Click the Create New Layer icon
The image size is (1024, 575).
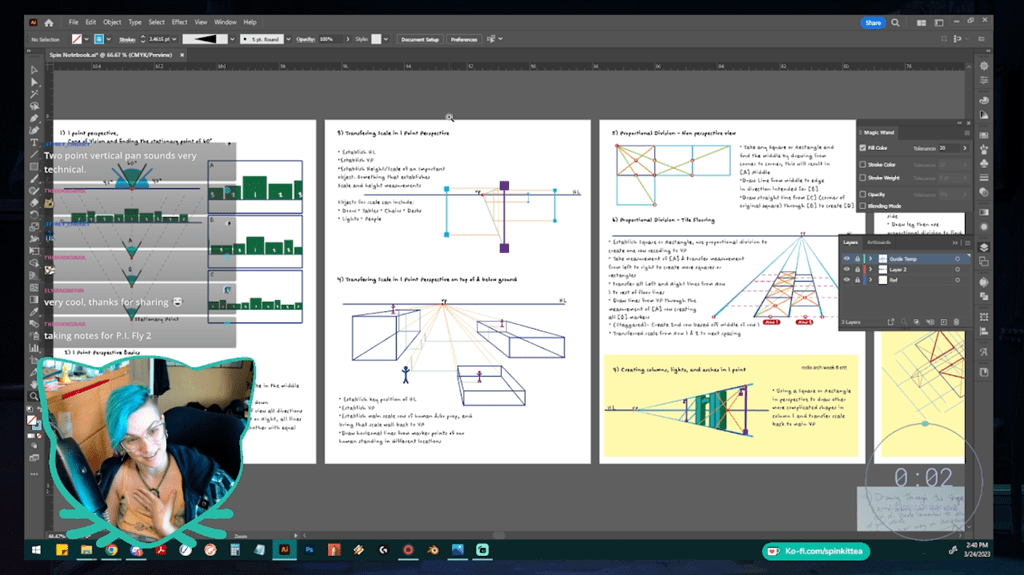point(943,321)
